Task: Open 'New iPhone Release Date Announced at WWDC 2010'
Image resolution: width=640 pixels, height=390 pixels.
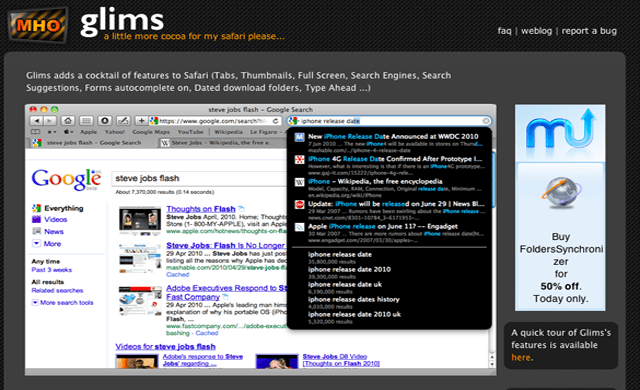Action: tap(393, 136)
